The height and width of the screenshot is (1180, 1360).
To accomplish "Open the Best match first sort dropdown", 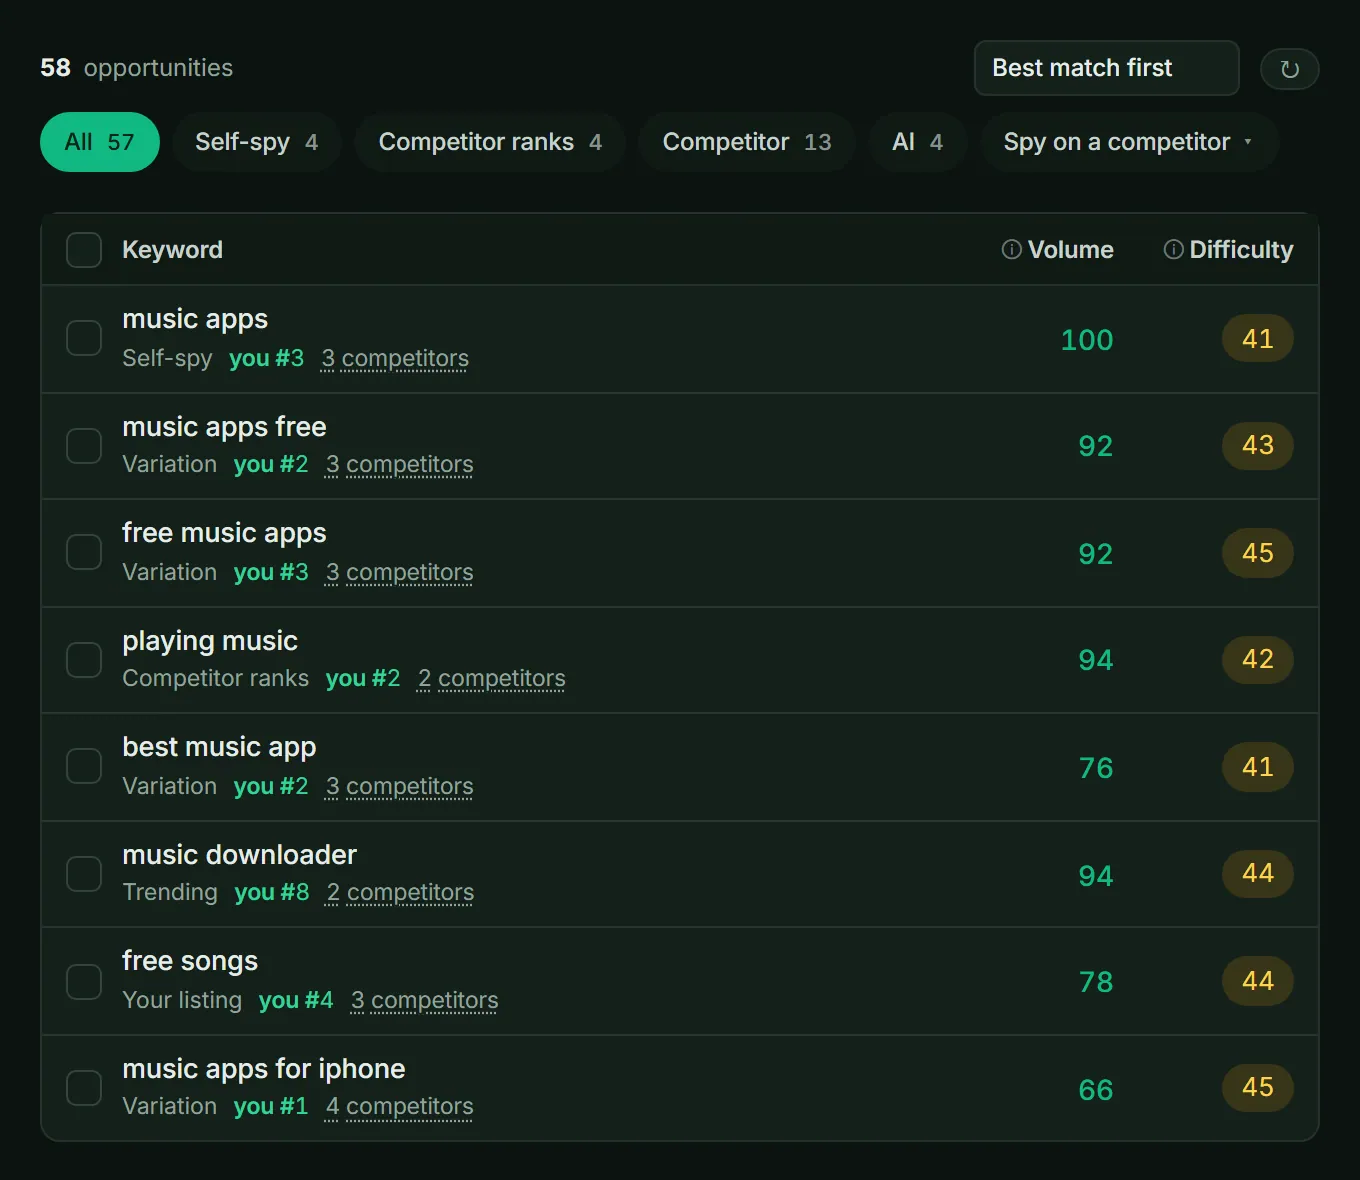I will coord(1106,68).
